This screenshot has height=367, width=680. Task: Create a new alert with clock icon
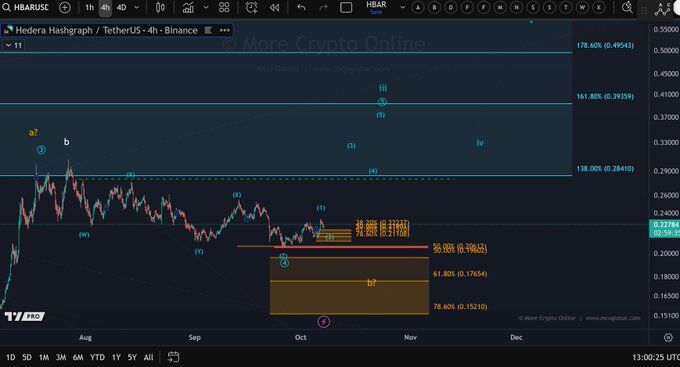coord(251,7)
